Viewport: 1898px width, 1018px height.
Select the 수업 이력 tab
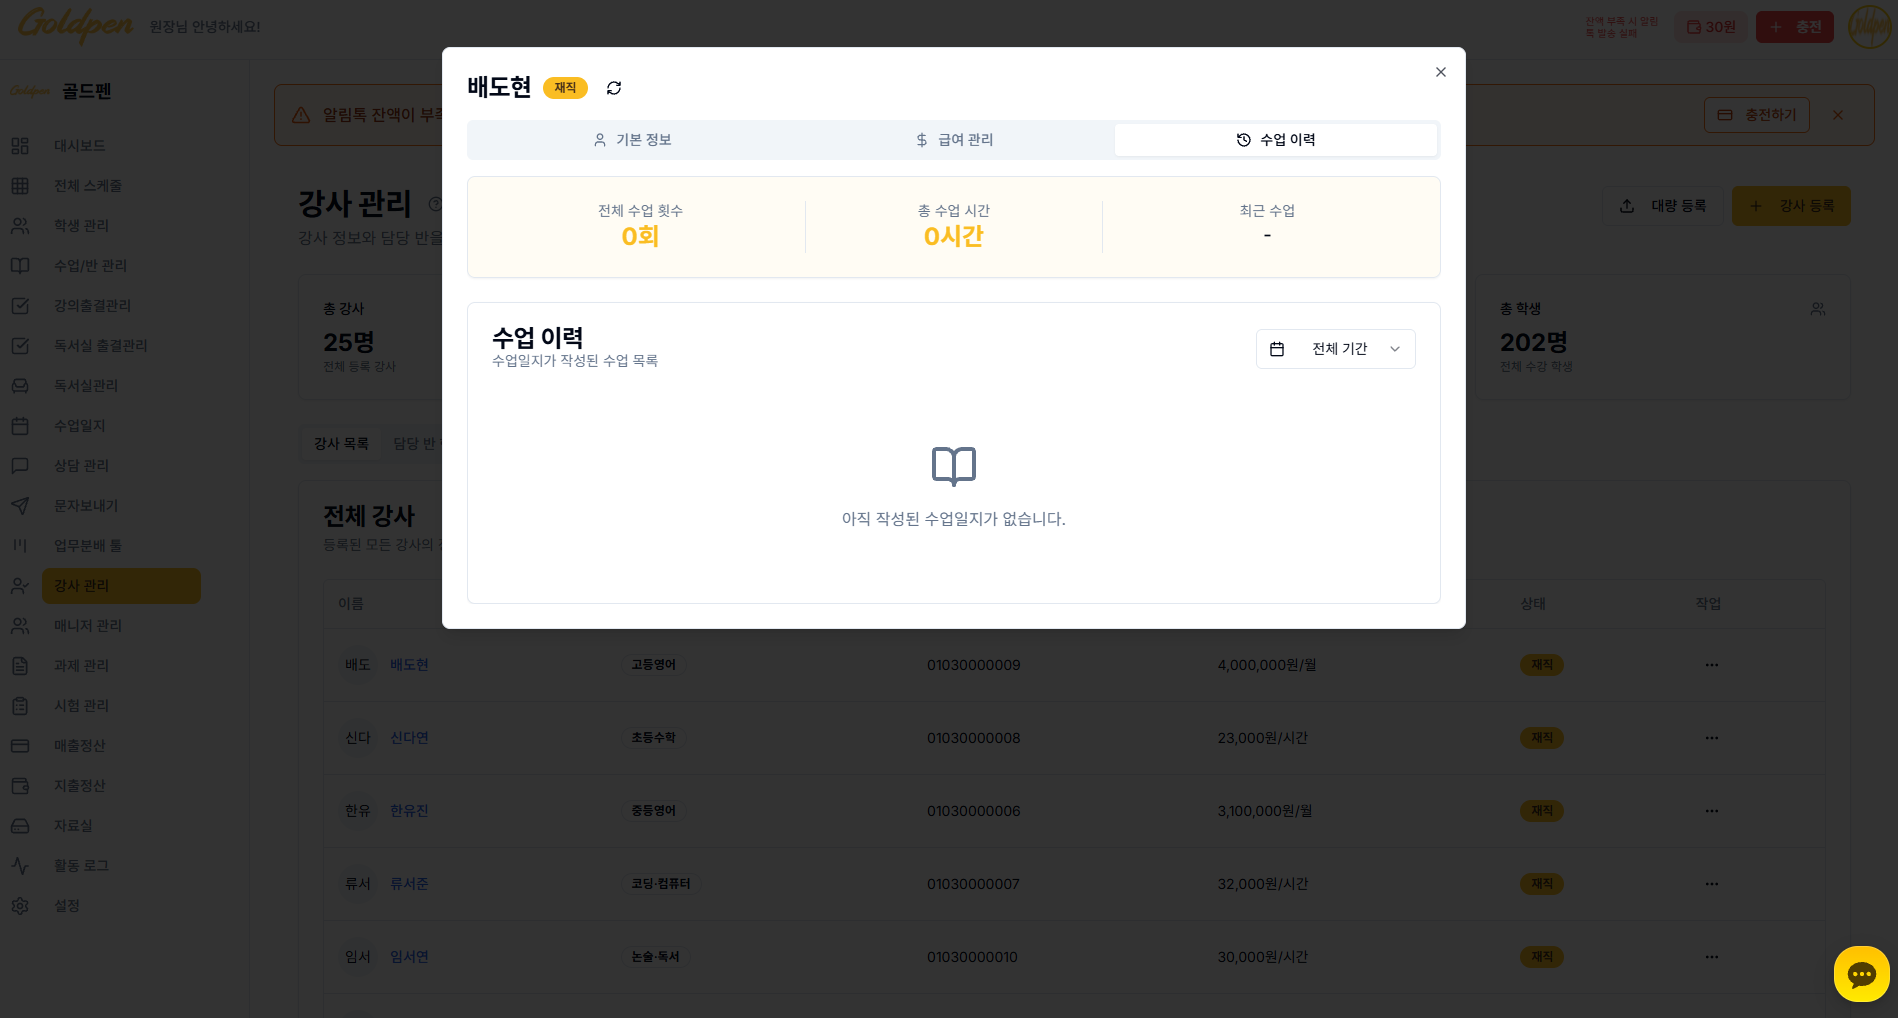pos(1276,140)
